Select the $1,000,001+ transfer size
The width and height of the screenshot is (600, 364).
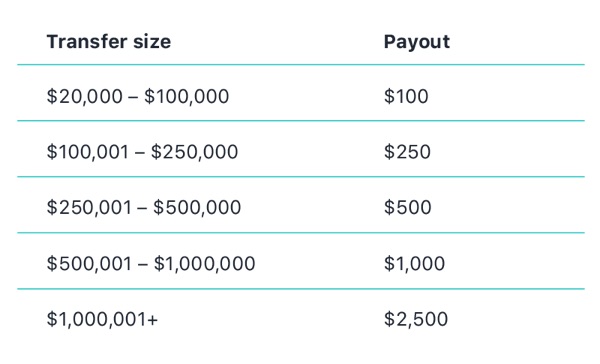click(x=102, y=319)
